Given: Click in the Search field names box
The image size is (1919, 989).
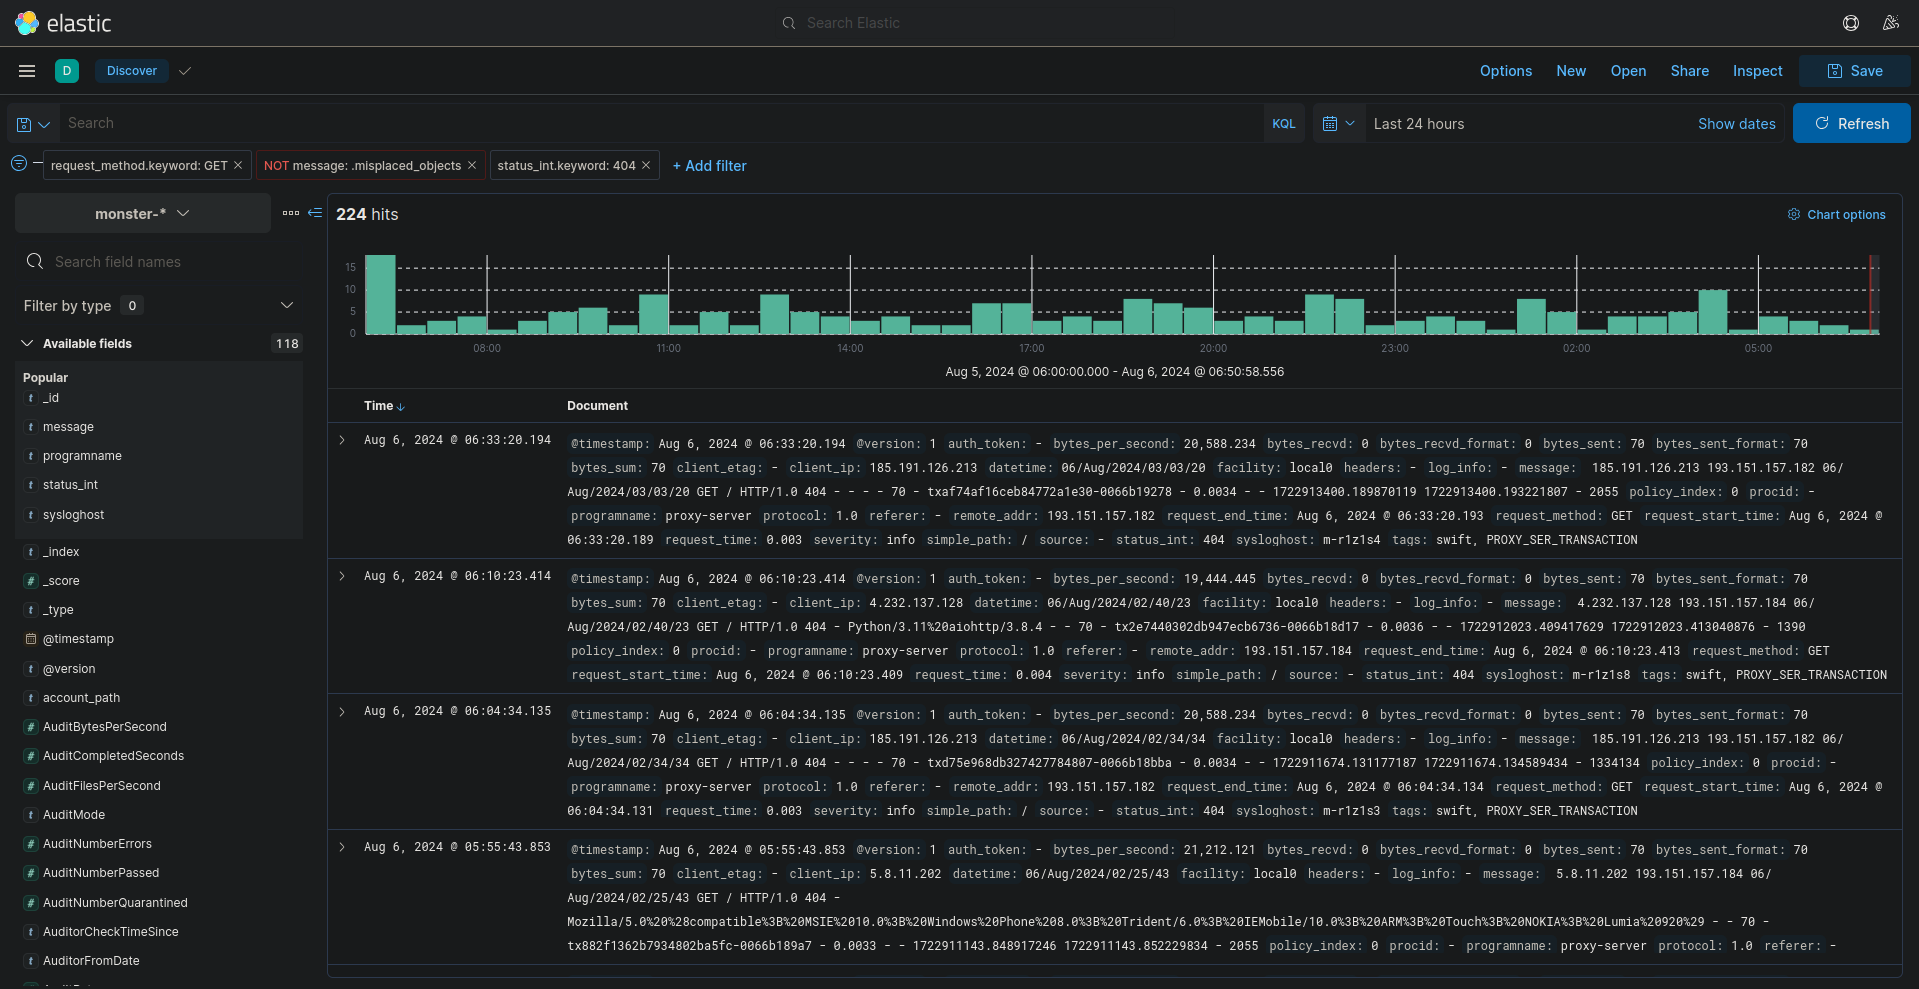Looking at the screenshot, I should coord(160,262).
